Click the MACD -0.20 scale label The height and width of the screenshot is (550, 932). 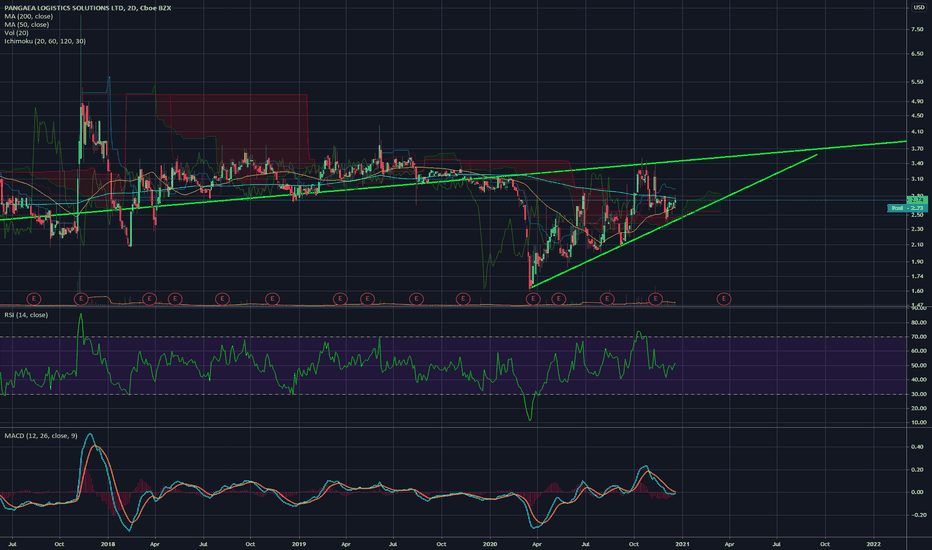[x=916, y=515]
